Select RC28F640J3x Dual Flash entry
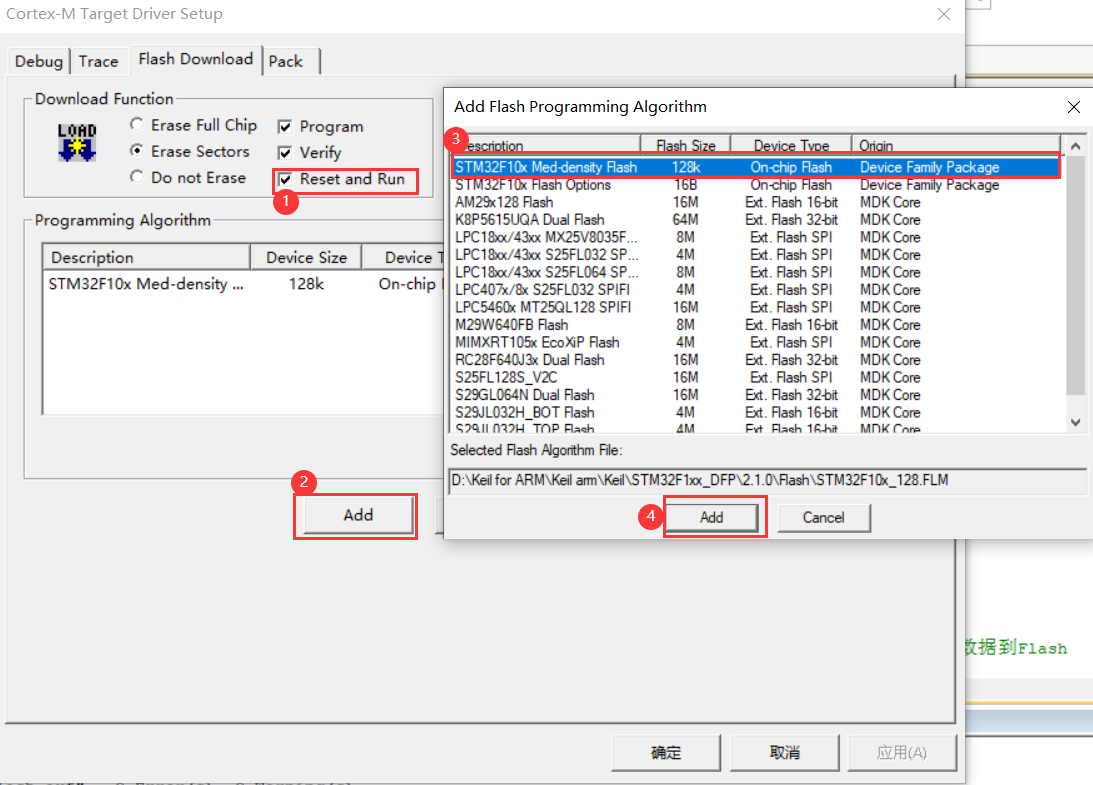 tap(755, 360)
